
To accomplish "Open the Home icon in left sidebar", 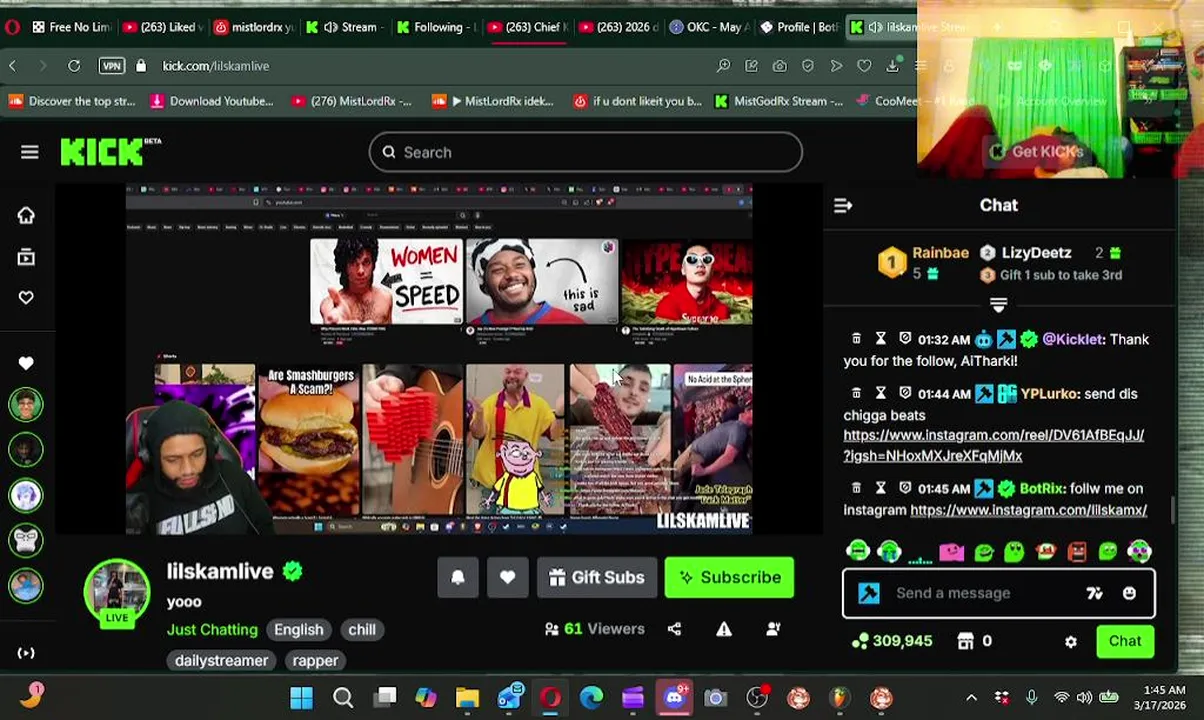I will tap(26, 216).
